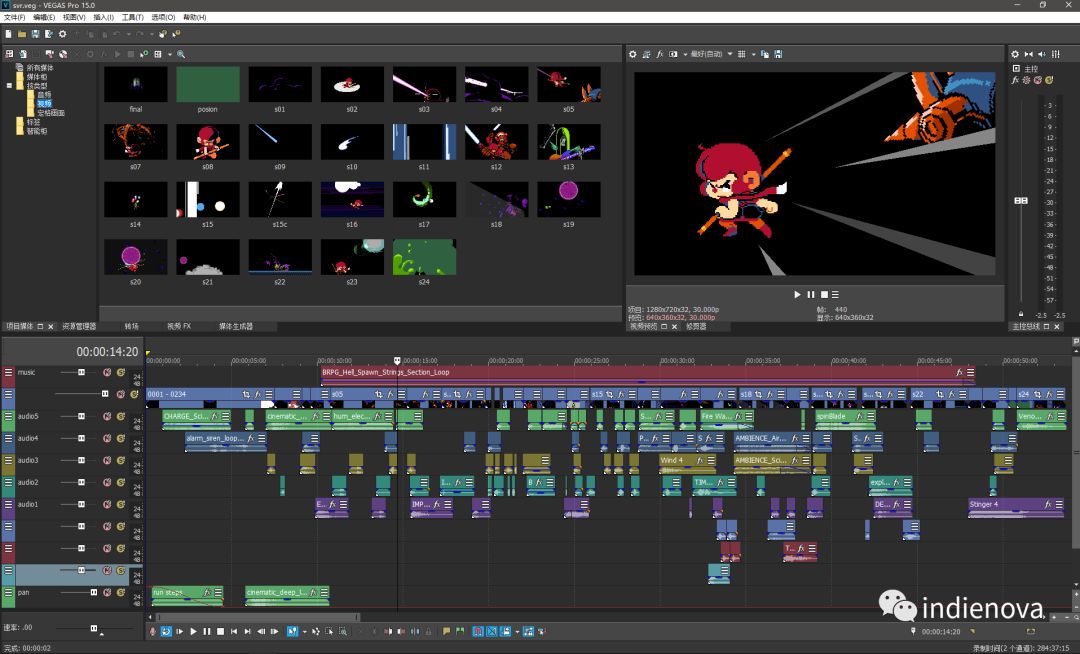Screen dimensions: 1080x654
Task: Pause the preview window video
Action: [x=811, y=295]
